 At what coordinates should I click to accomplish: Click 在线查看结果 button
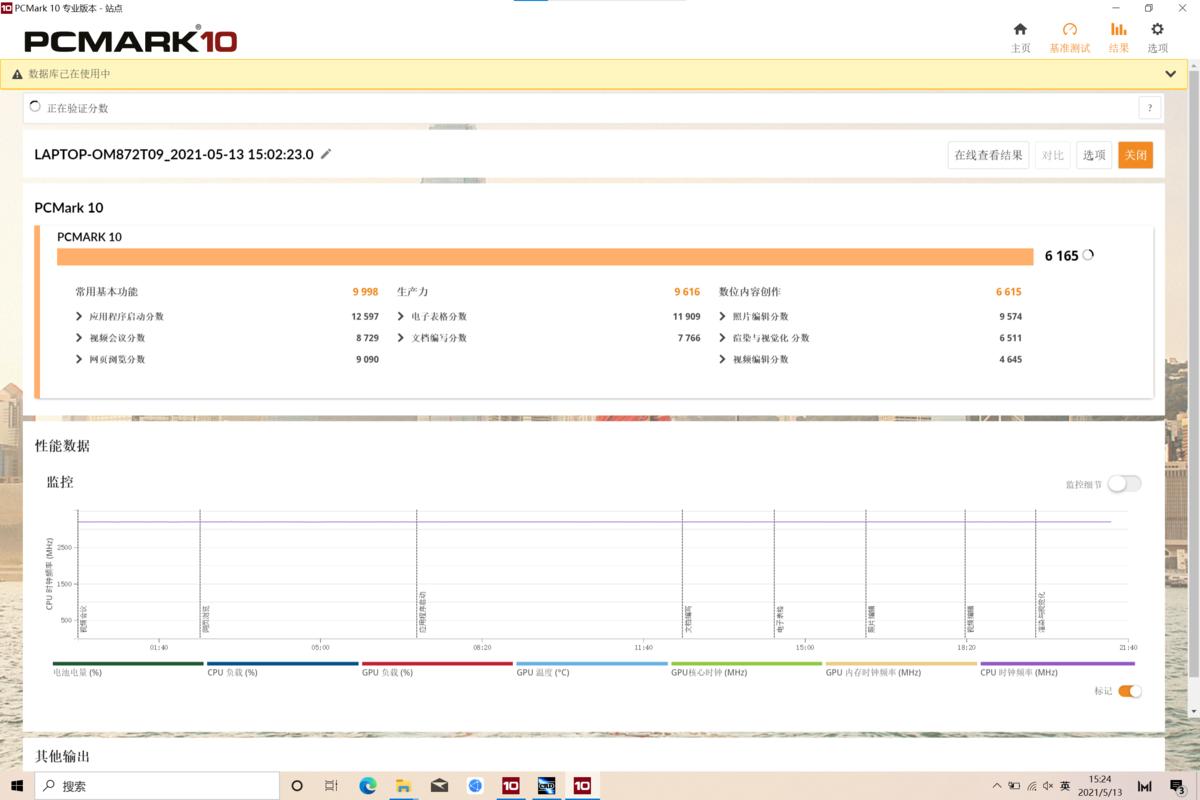pos(988,155)
